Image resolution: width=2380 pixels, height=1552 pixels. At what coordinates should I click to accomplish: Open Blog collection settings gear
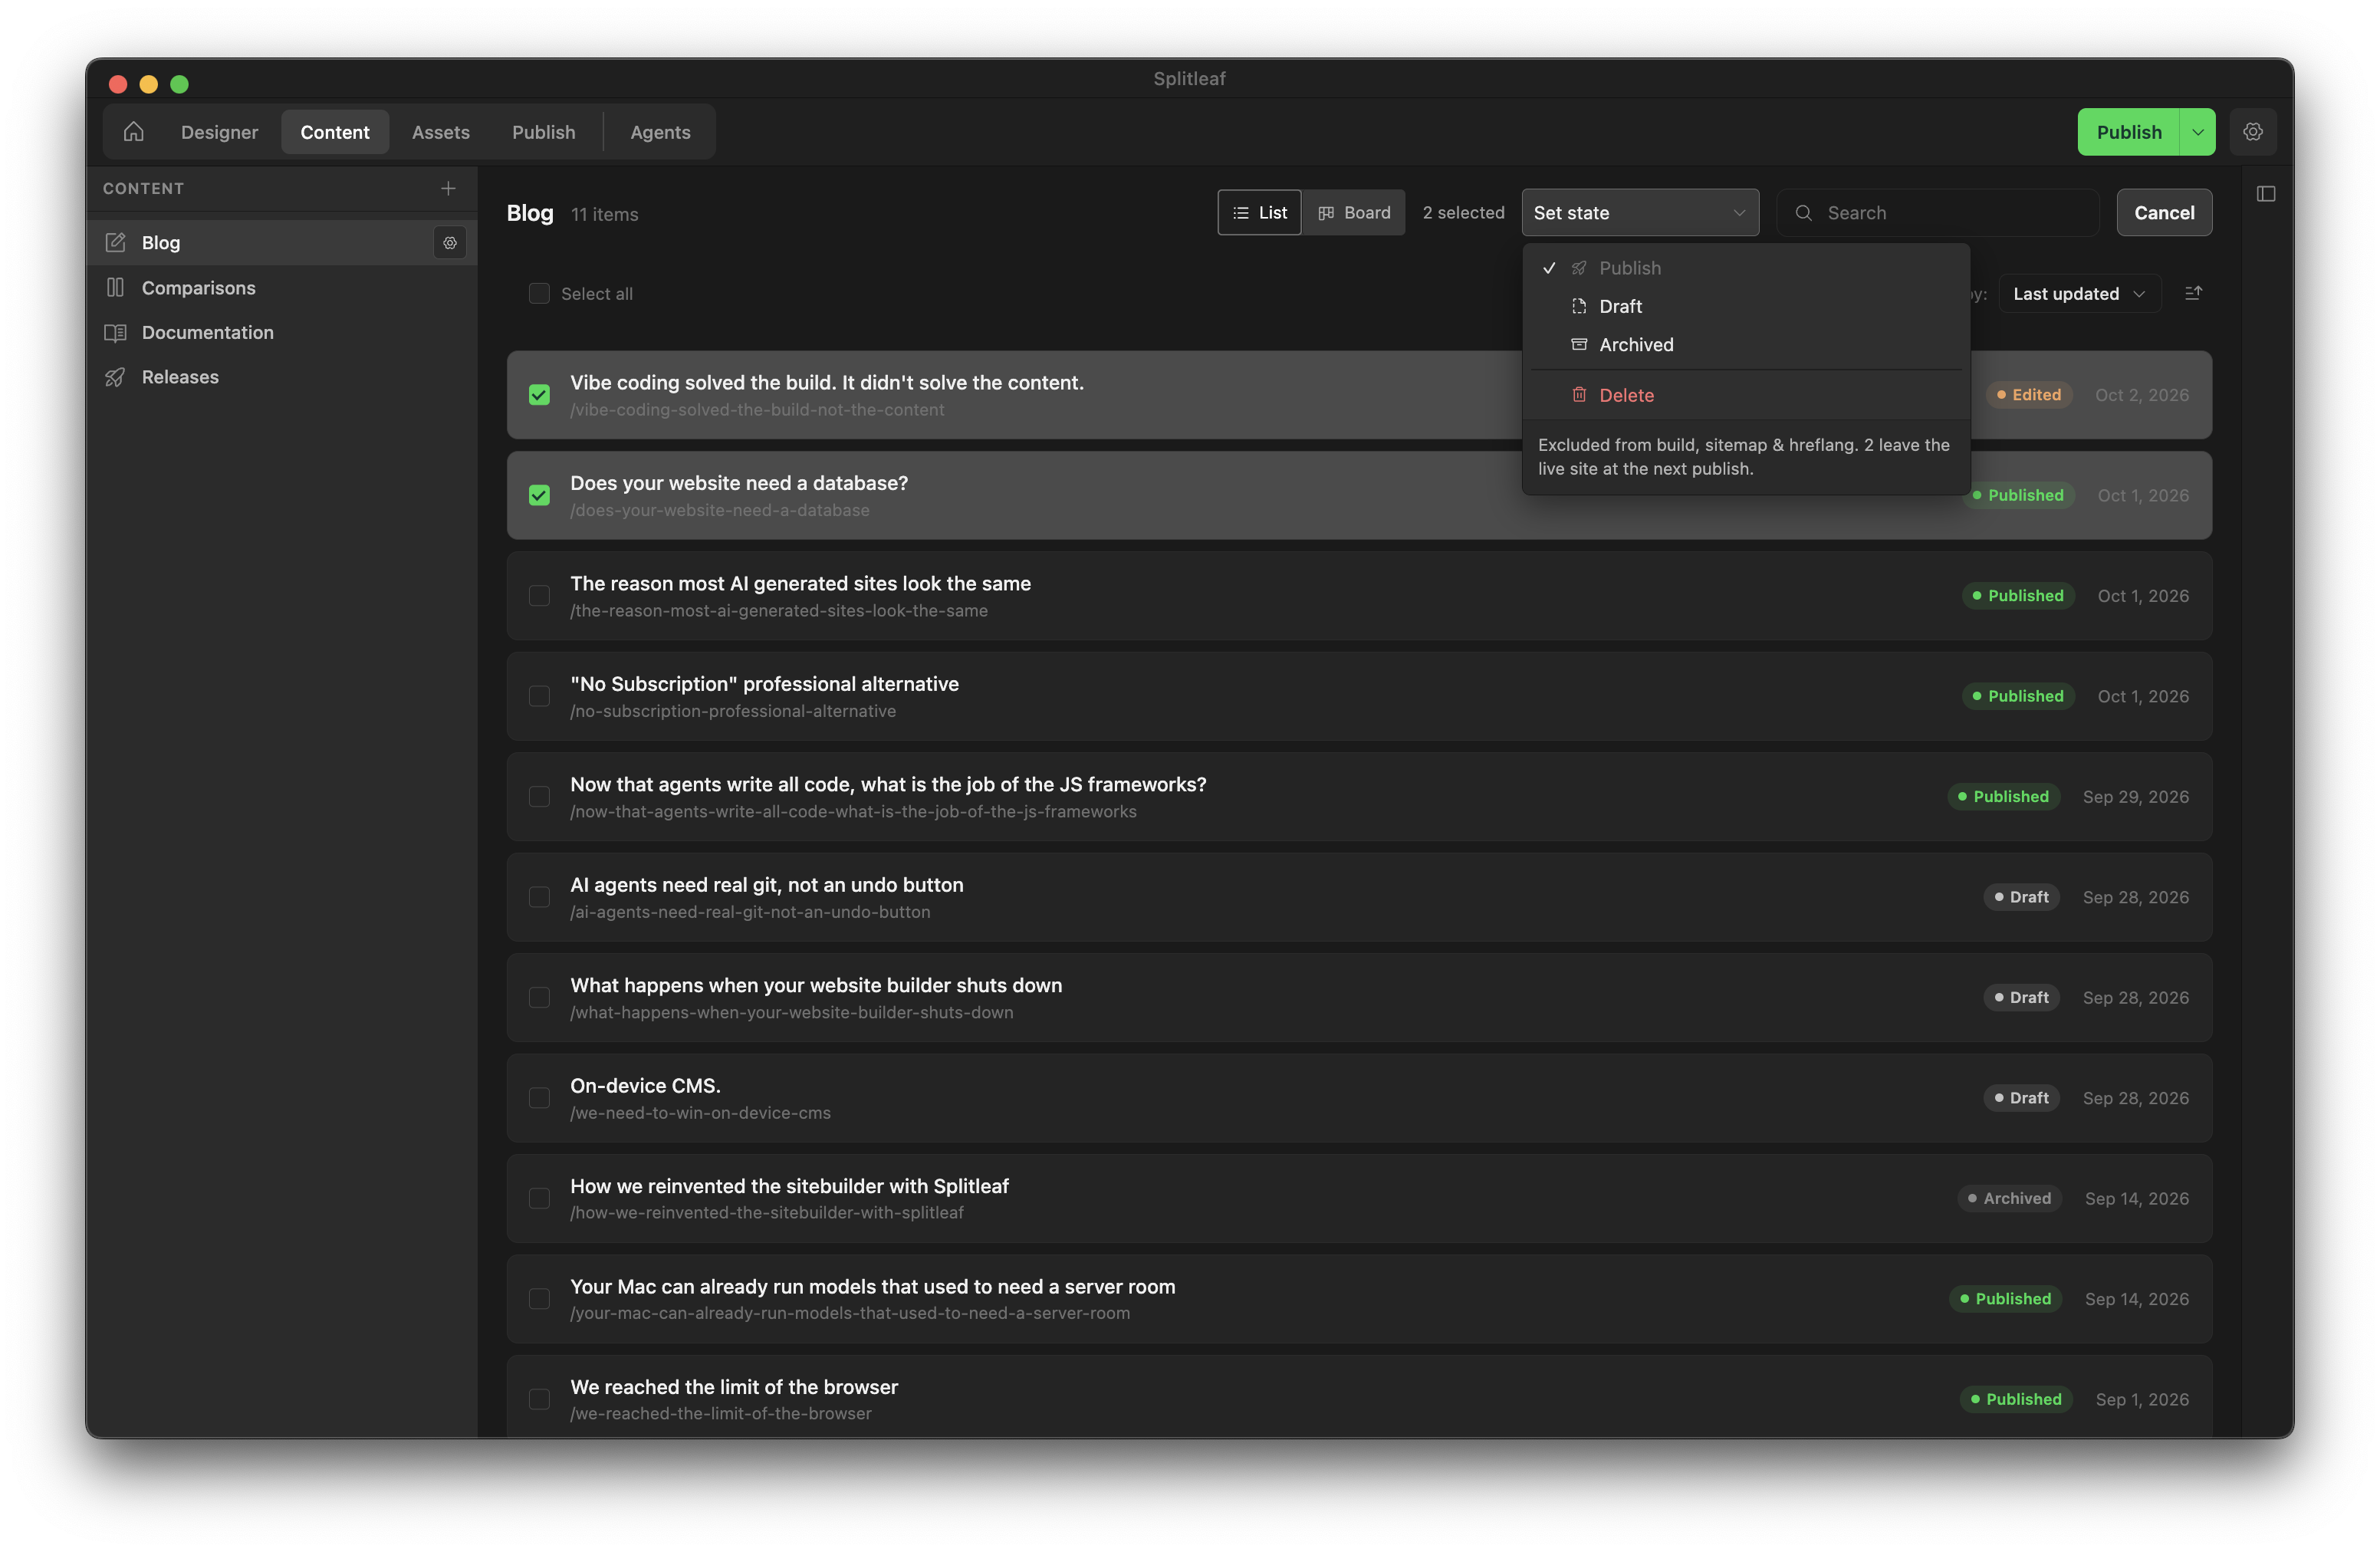450,243
